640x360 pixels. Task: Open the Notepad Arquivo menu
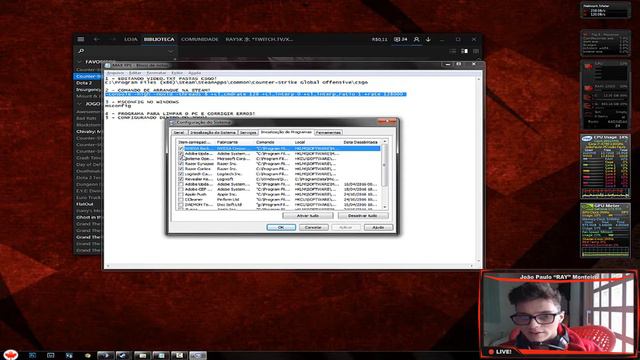point(115,73)
